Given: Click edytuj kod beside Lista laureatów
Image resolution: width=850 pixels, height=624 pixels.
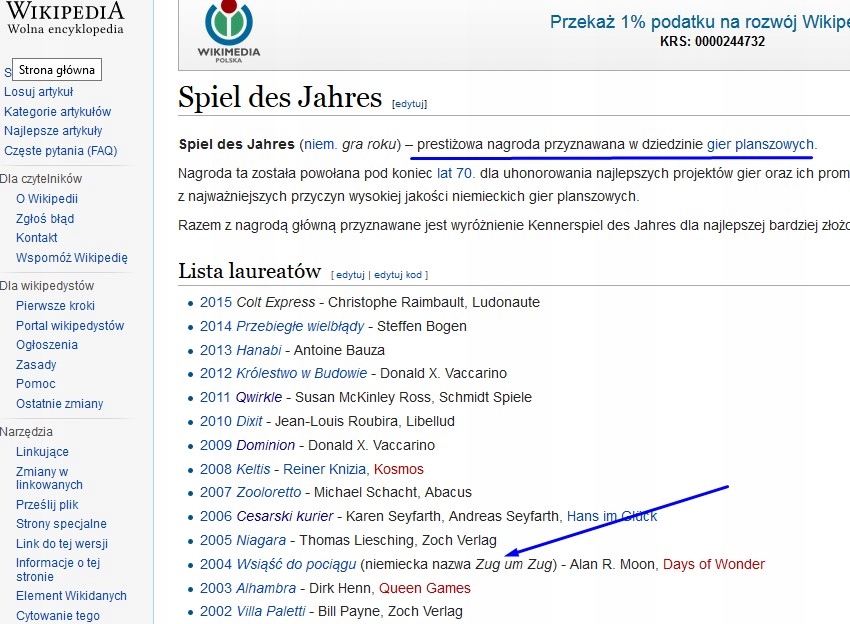Looking at the screenshot, I should click(398, 275).
